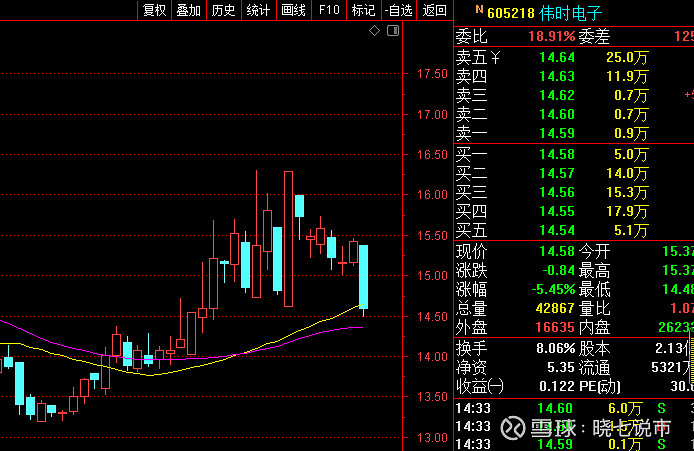Viewport: 694px width, 451px height.
Task: Select the 买四 price 14.55
Action: pyautogui.click(x=557, y=211)
